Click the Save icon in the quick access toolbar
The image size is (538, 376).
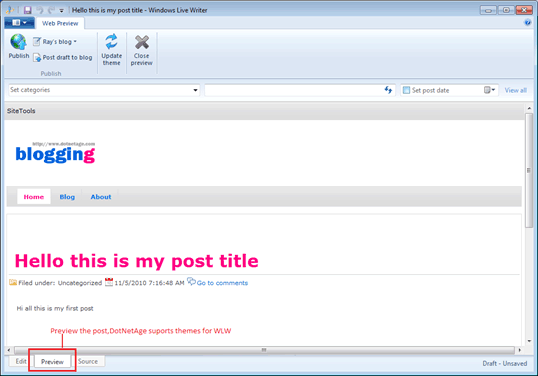(27, 10)
